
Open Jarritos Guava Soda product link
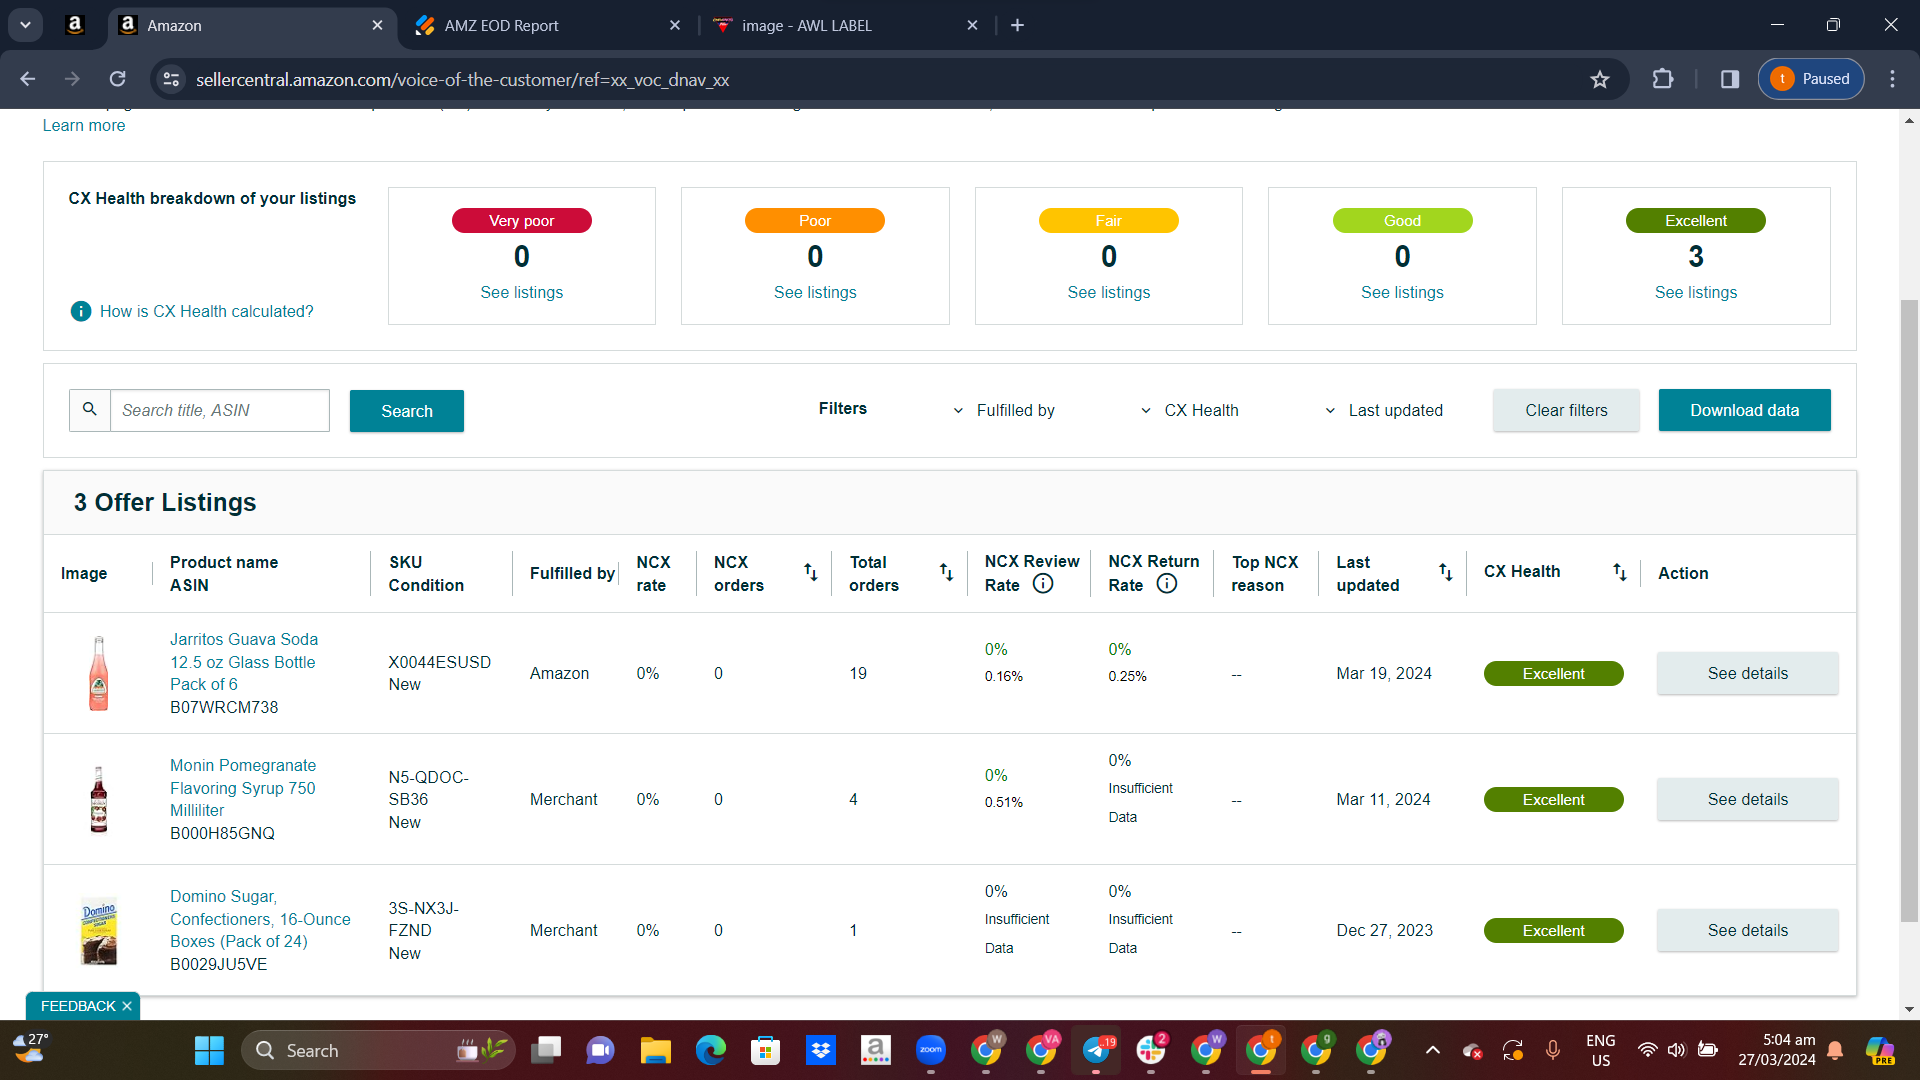[244, 661]
